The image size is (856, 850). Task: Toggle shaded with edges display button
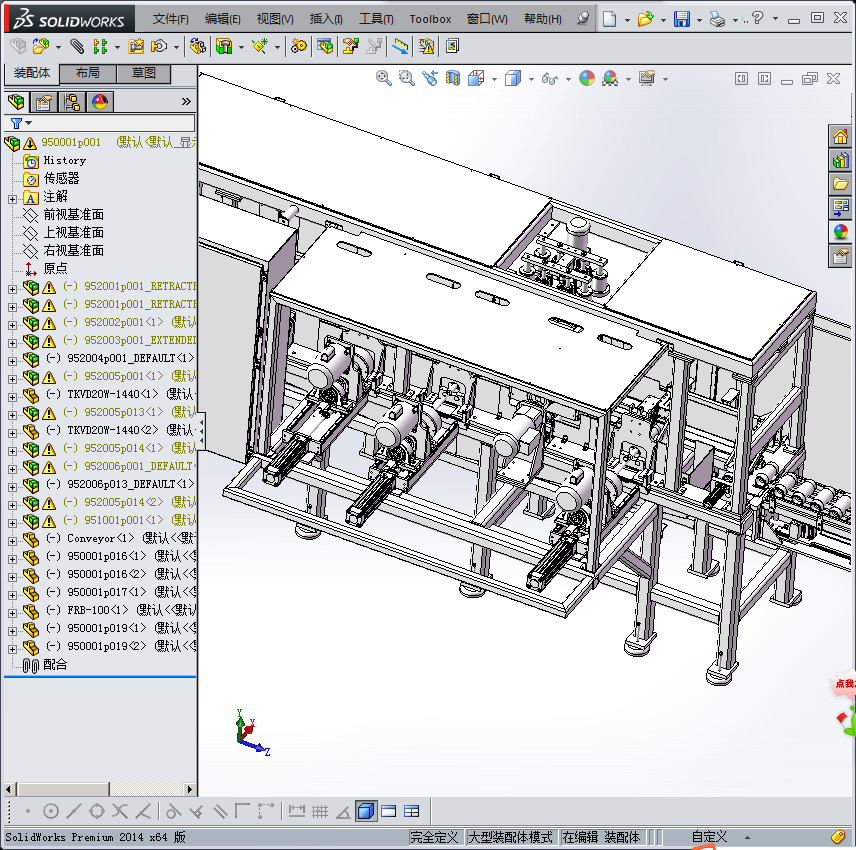(365, 811)
